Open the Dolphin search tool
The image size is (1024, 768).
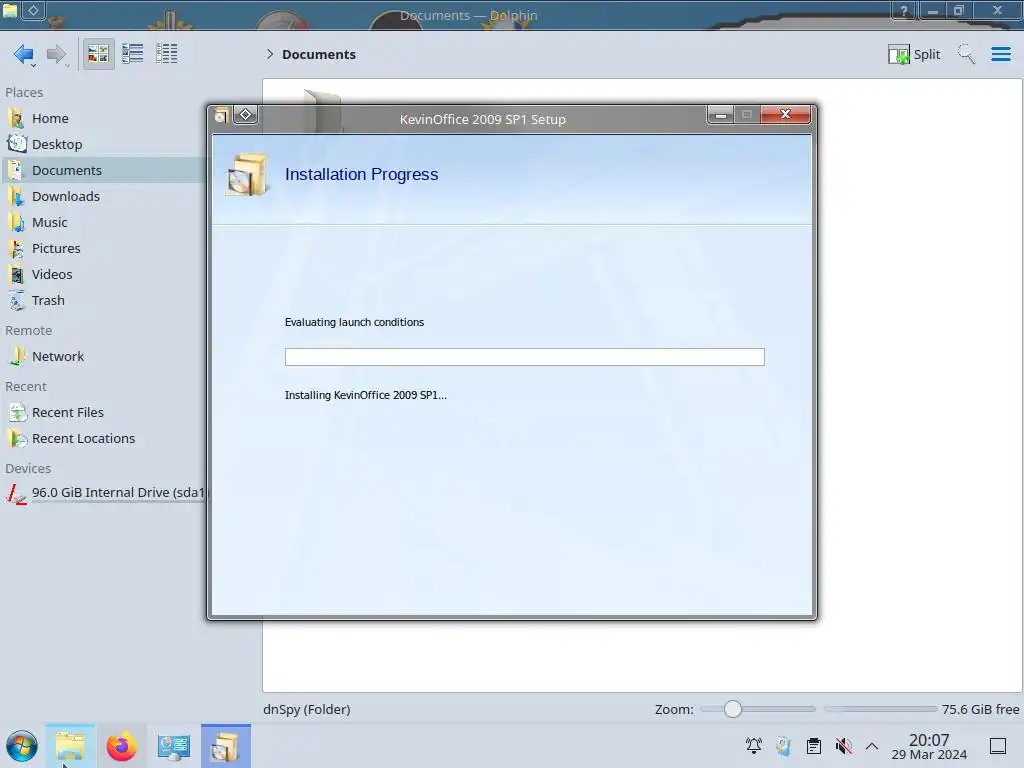pos(966,54)
